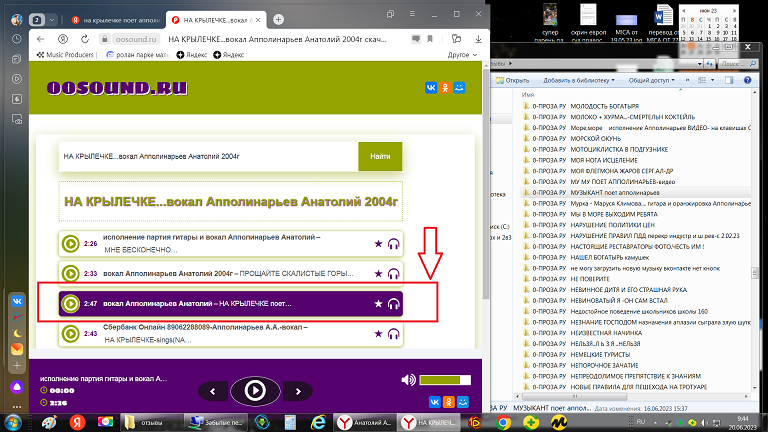
Task: Share to VK in site header
Action: [431, 88]
